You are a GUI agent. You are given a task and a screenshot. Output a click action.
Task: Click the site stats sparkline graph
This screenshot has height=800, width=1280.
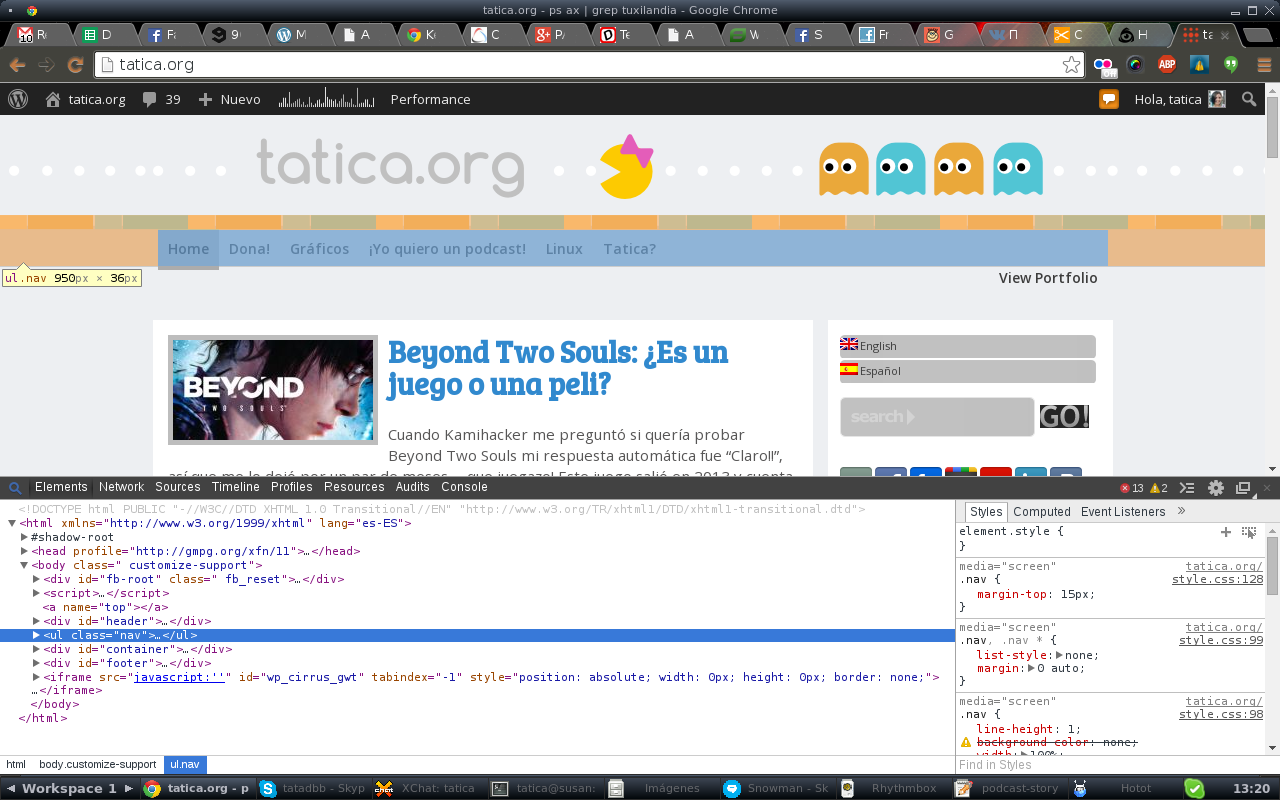tap(324, 98)
